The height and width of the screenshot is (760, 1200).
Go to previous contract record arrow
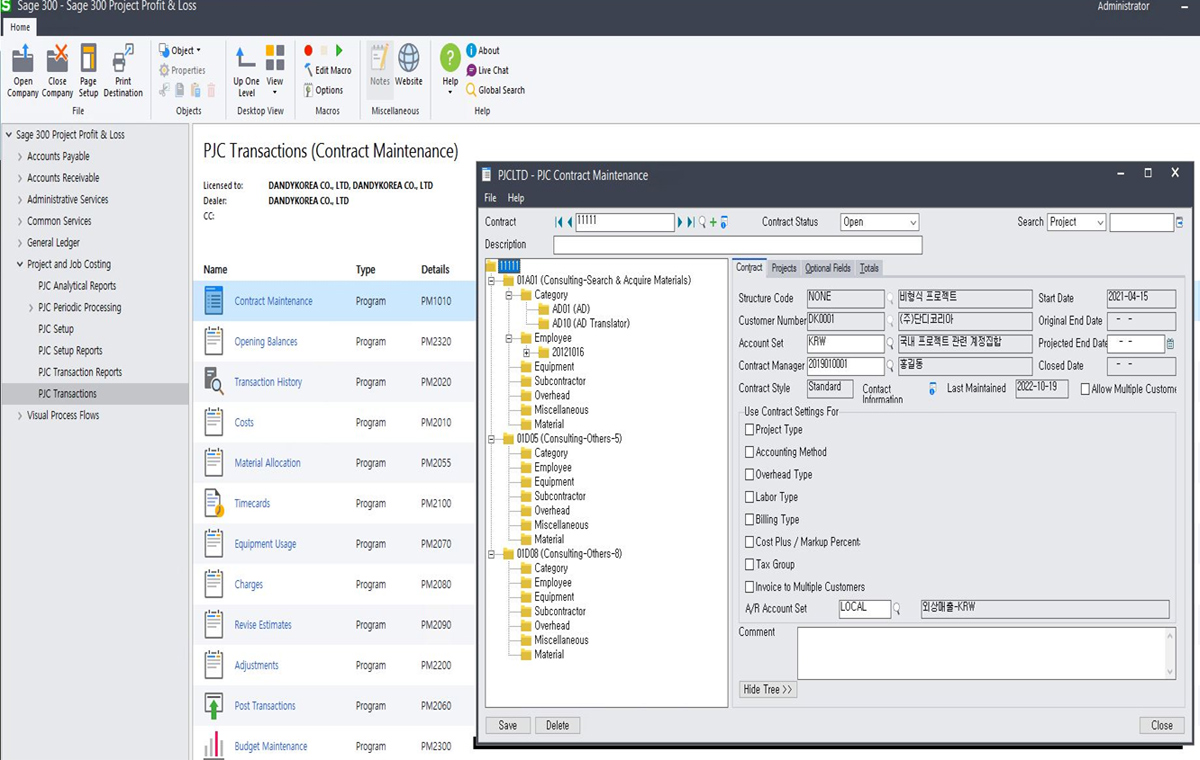coord(569,222)
